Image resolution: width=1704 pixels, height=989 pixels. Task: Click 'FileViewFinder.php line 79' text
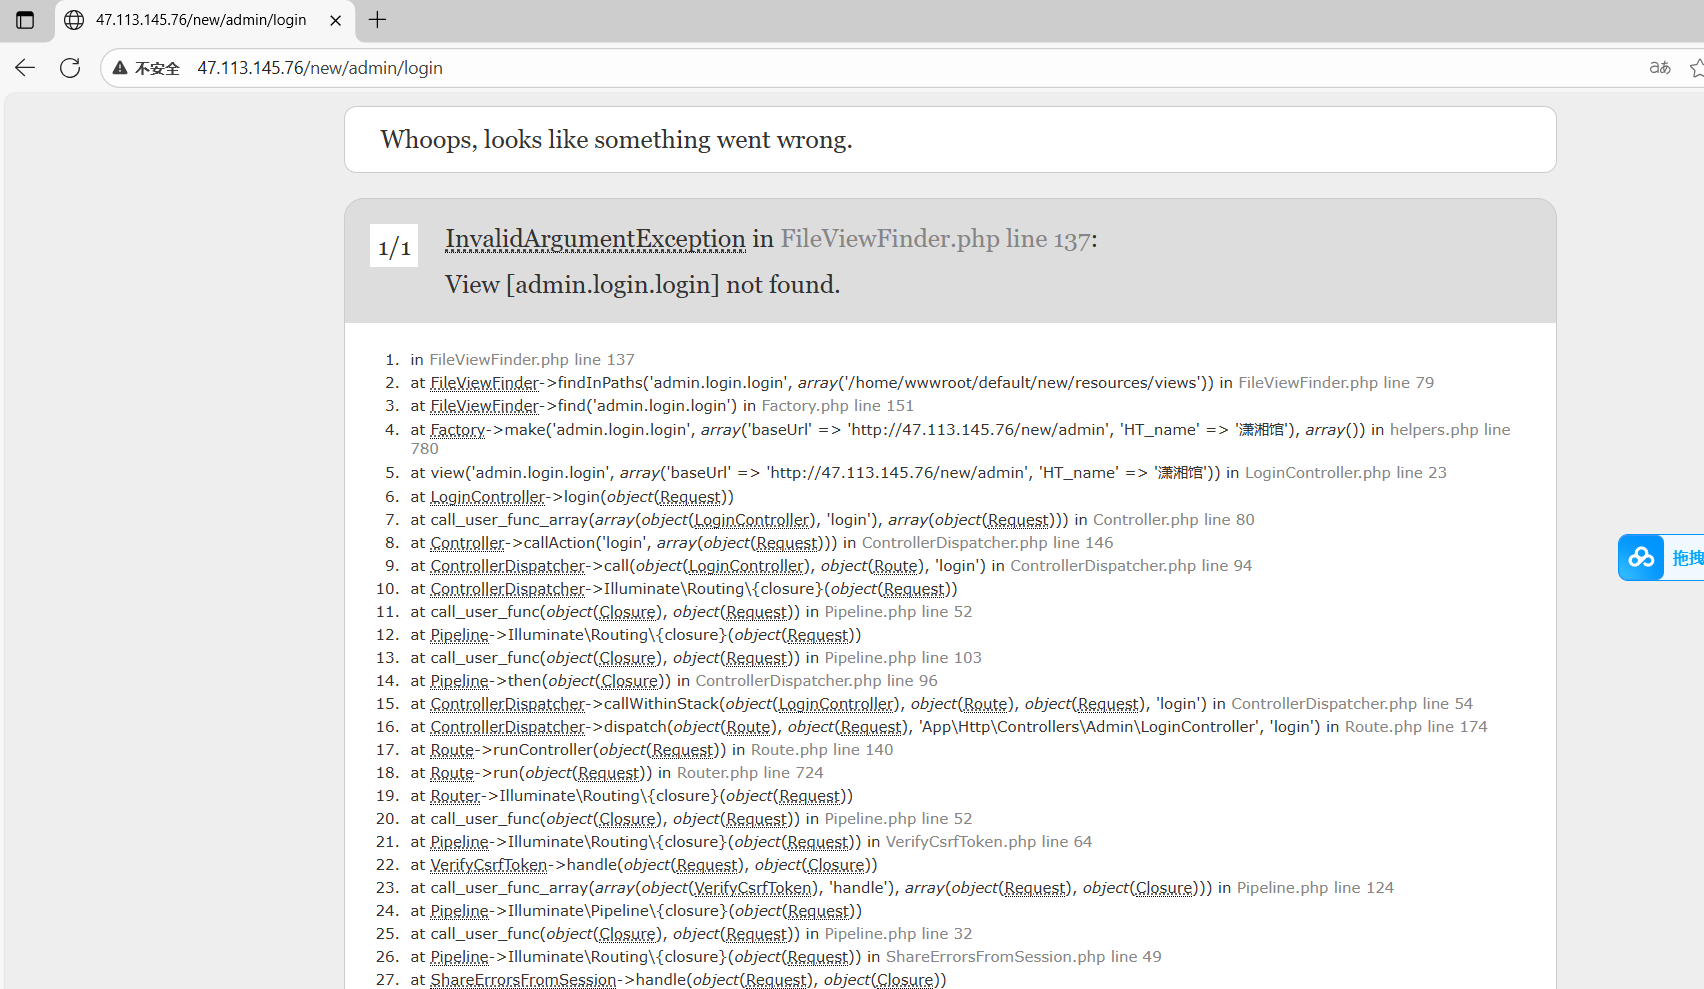pyautogui.click(x=1336, y=383)
